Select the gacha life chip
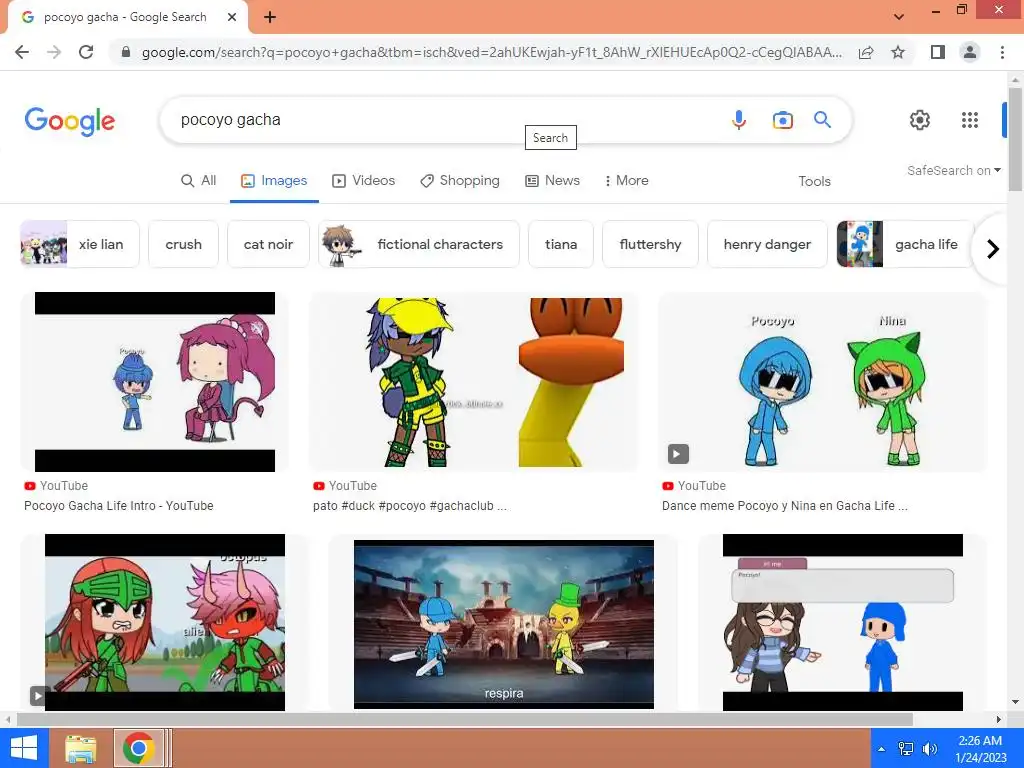 coord(905,244)
